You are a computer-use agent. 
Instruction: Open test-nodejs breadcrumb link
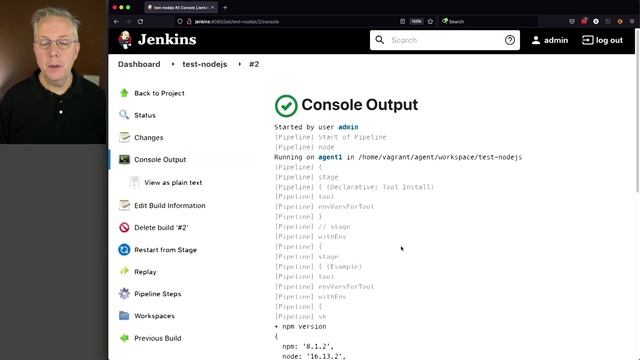204,64
